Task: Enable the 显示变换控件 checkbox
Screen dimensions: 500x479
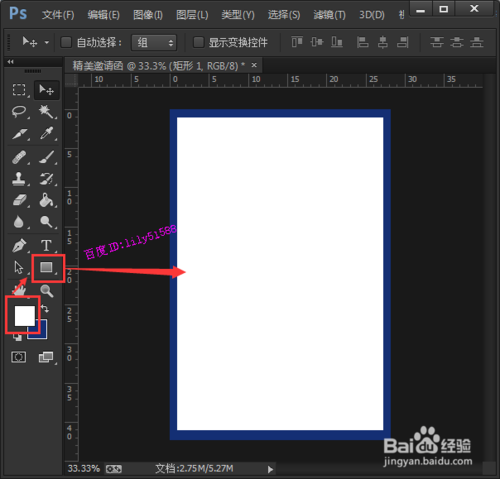Action: pyautogui.click(x=199, y=42)
